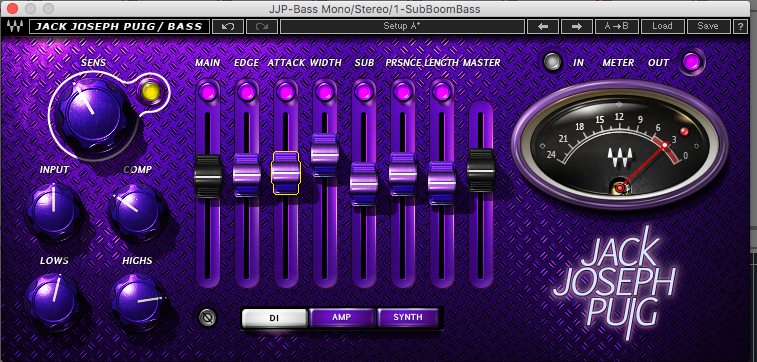Undo the last parameter change
757x362 pixels.
tap(228, 26)
